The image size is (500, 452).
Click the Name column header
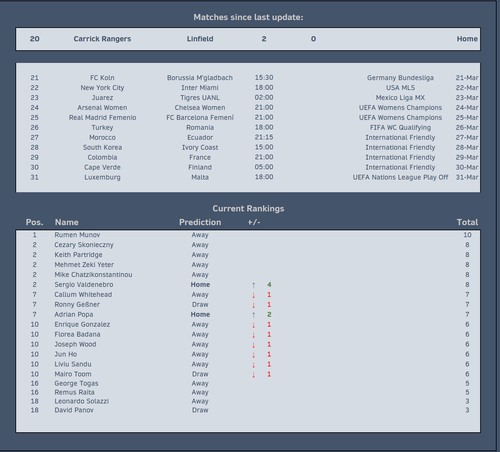[67, 222]
